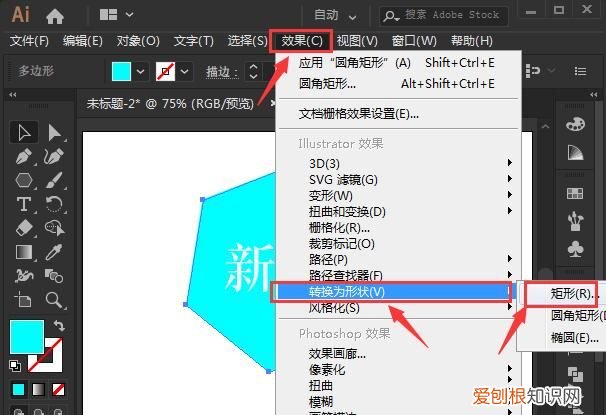This screenshot has width=606, height=415.
Task: Open the 编辑(E) menu
Action: point(83,41)
